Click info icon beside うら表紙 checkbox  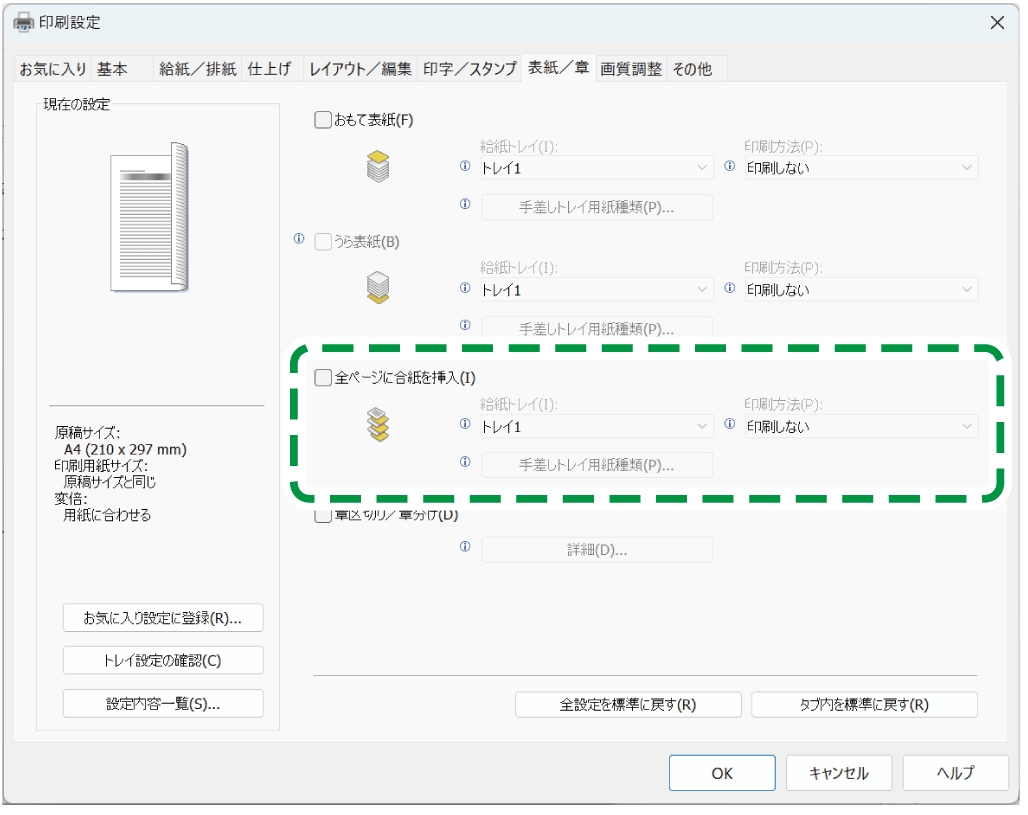299,240
